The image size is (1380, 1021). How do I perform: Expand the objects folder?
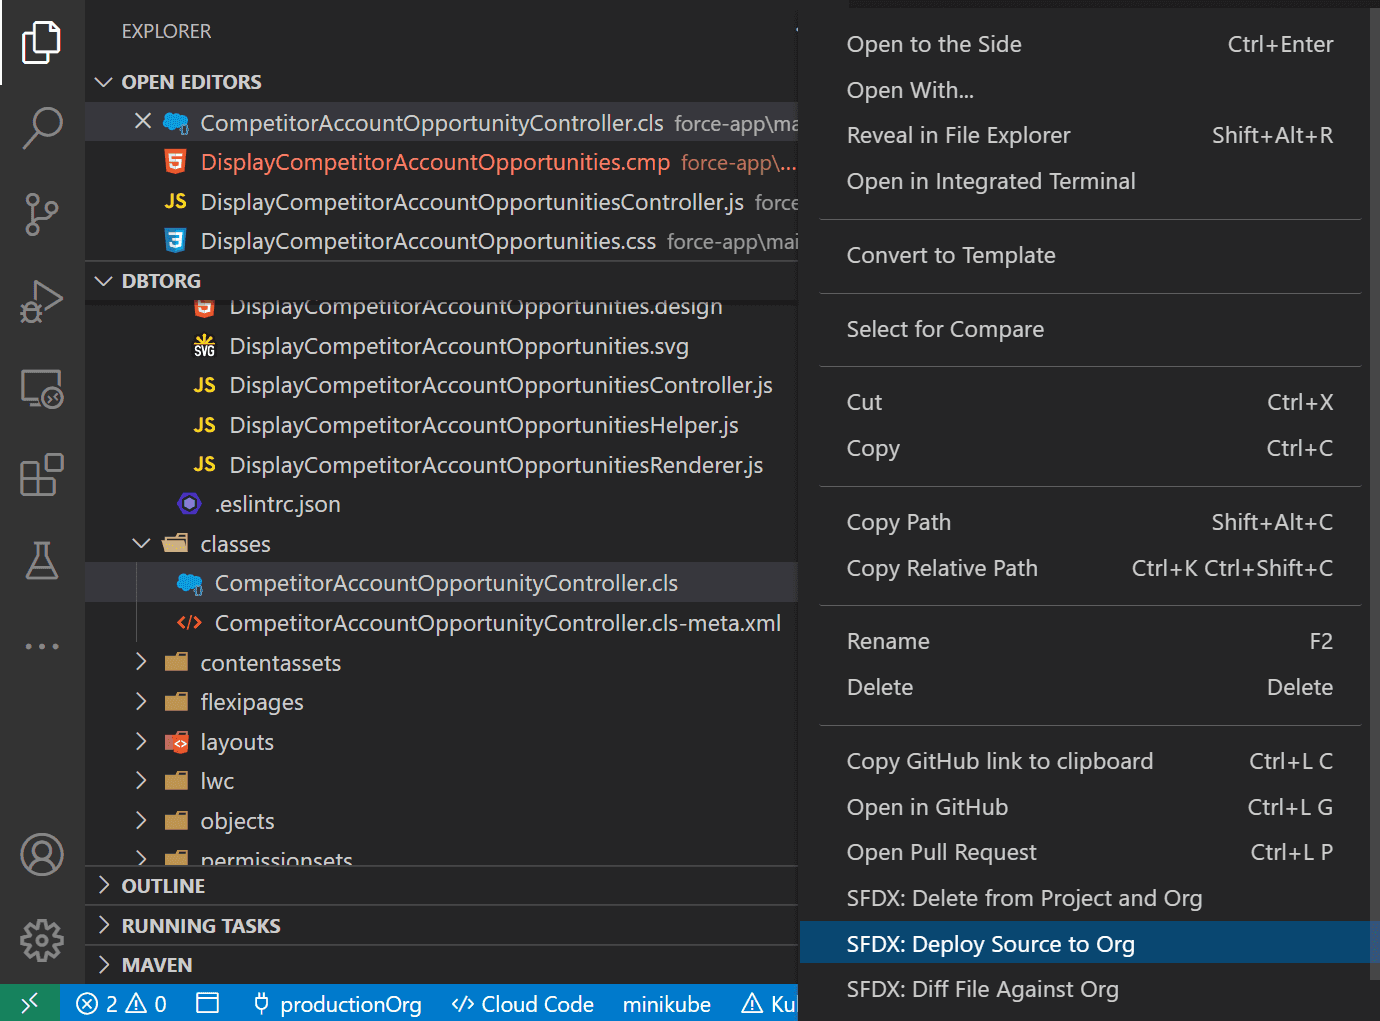click(141, 821)
